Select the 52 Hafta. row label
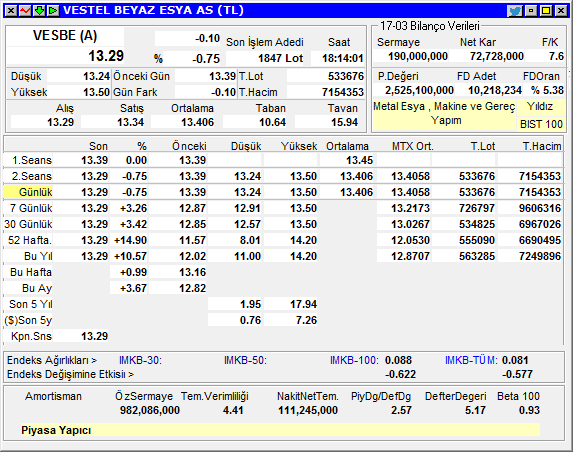The width and height of the screenshot is (573, 452). pos(30,240)
